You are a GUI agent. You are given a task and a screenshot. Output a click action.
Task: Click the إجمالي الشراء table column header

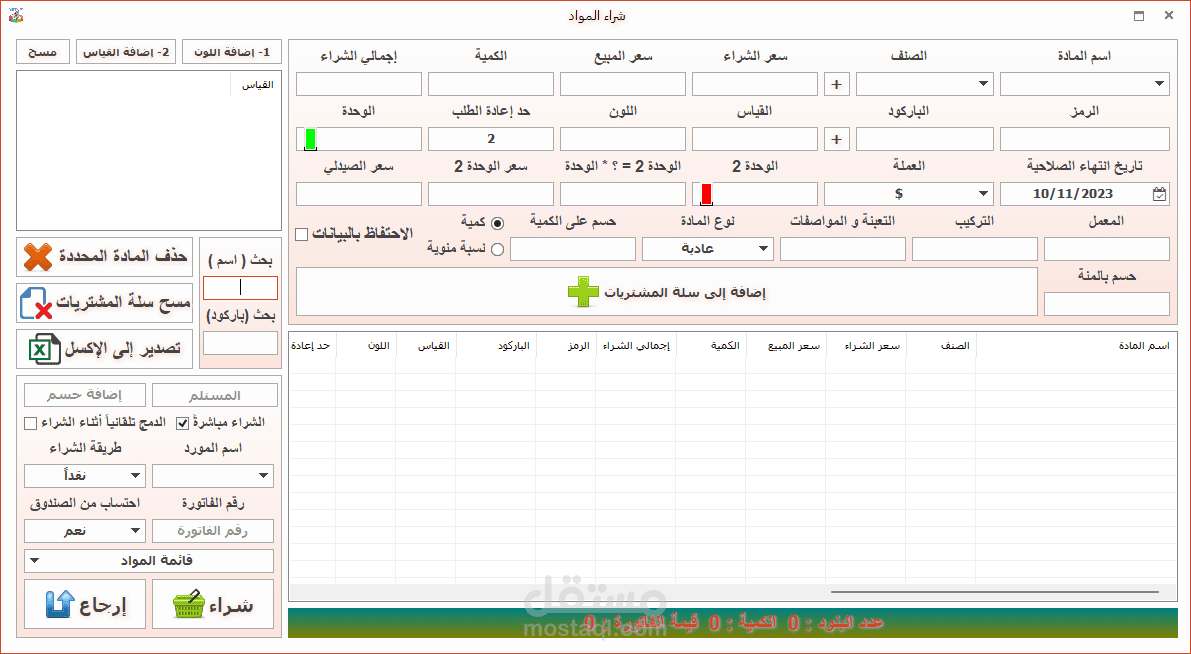(636, 346)
